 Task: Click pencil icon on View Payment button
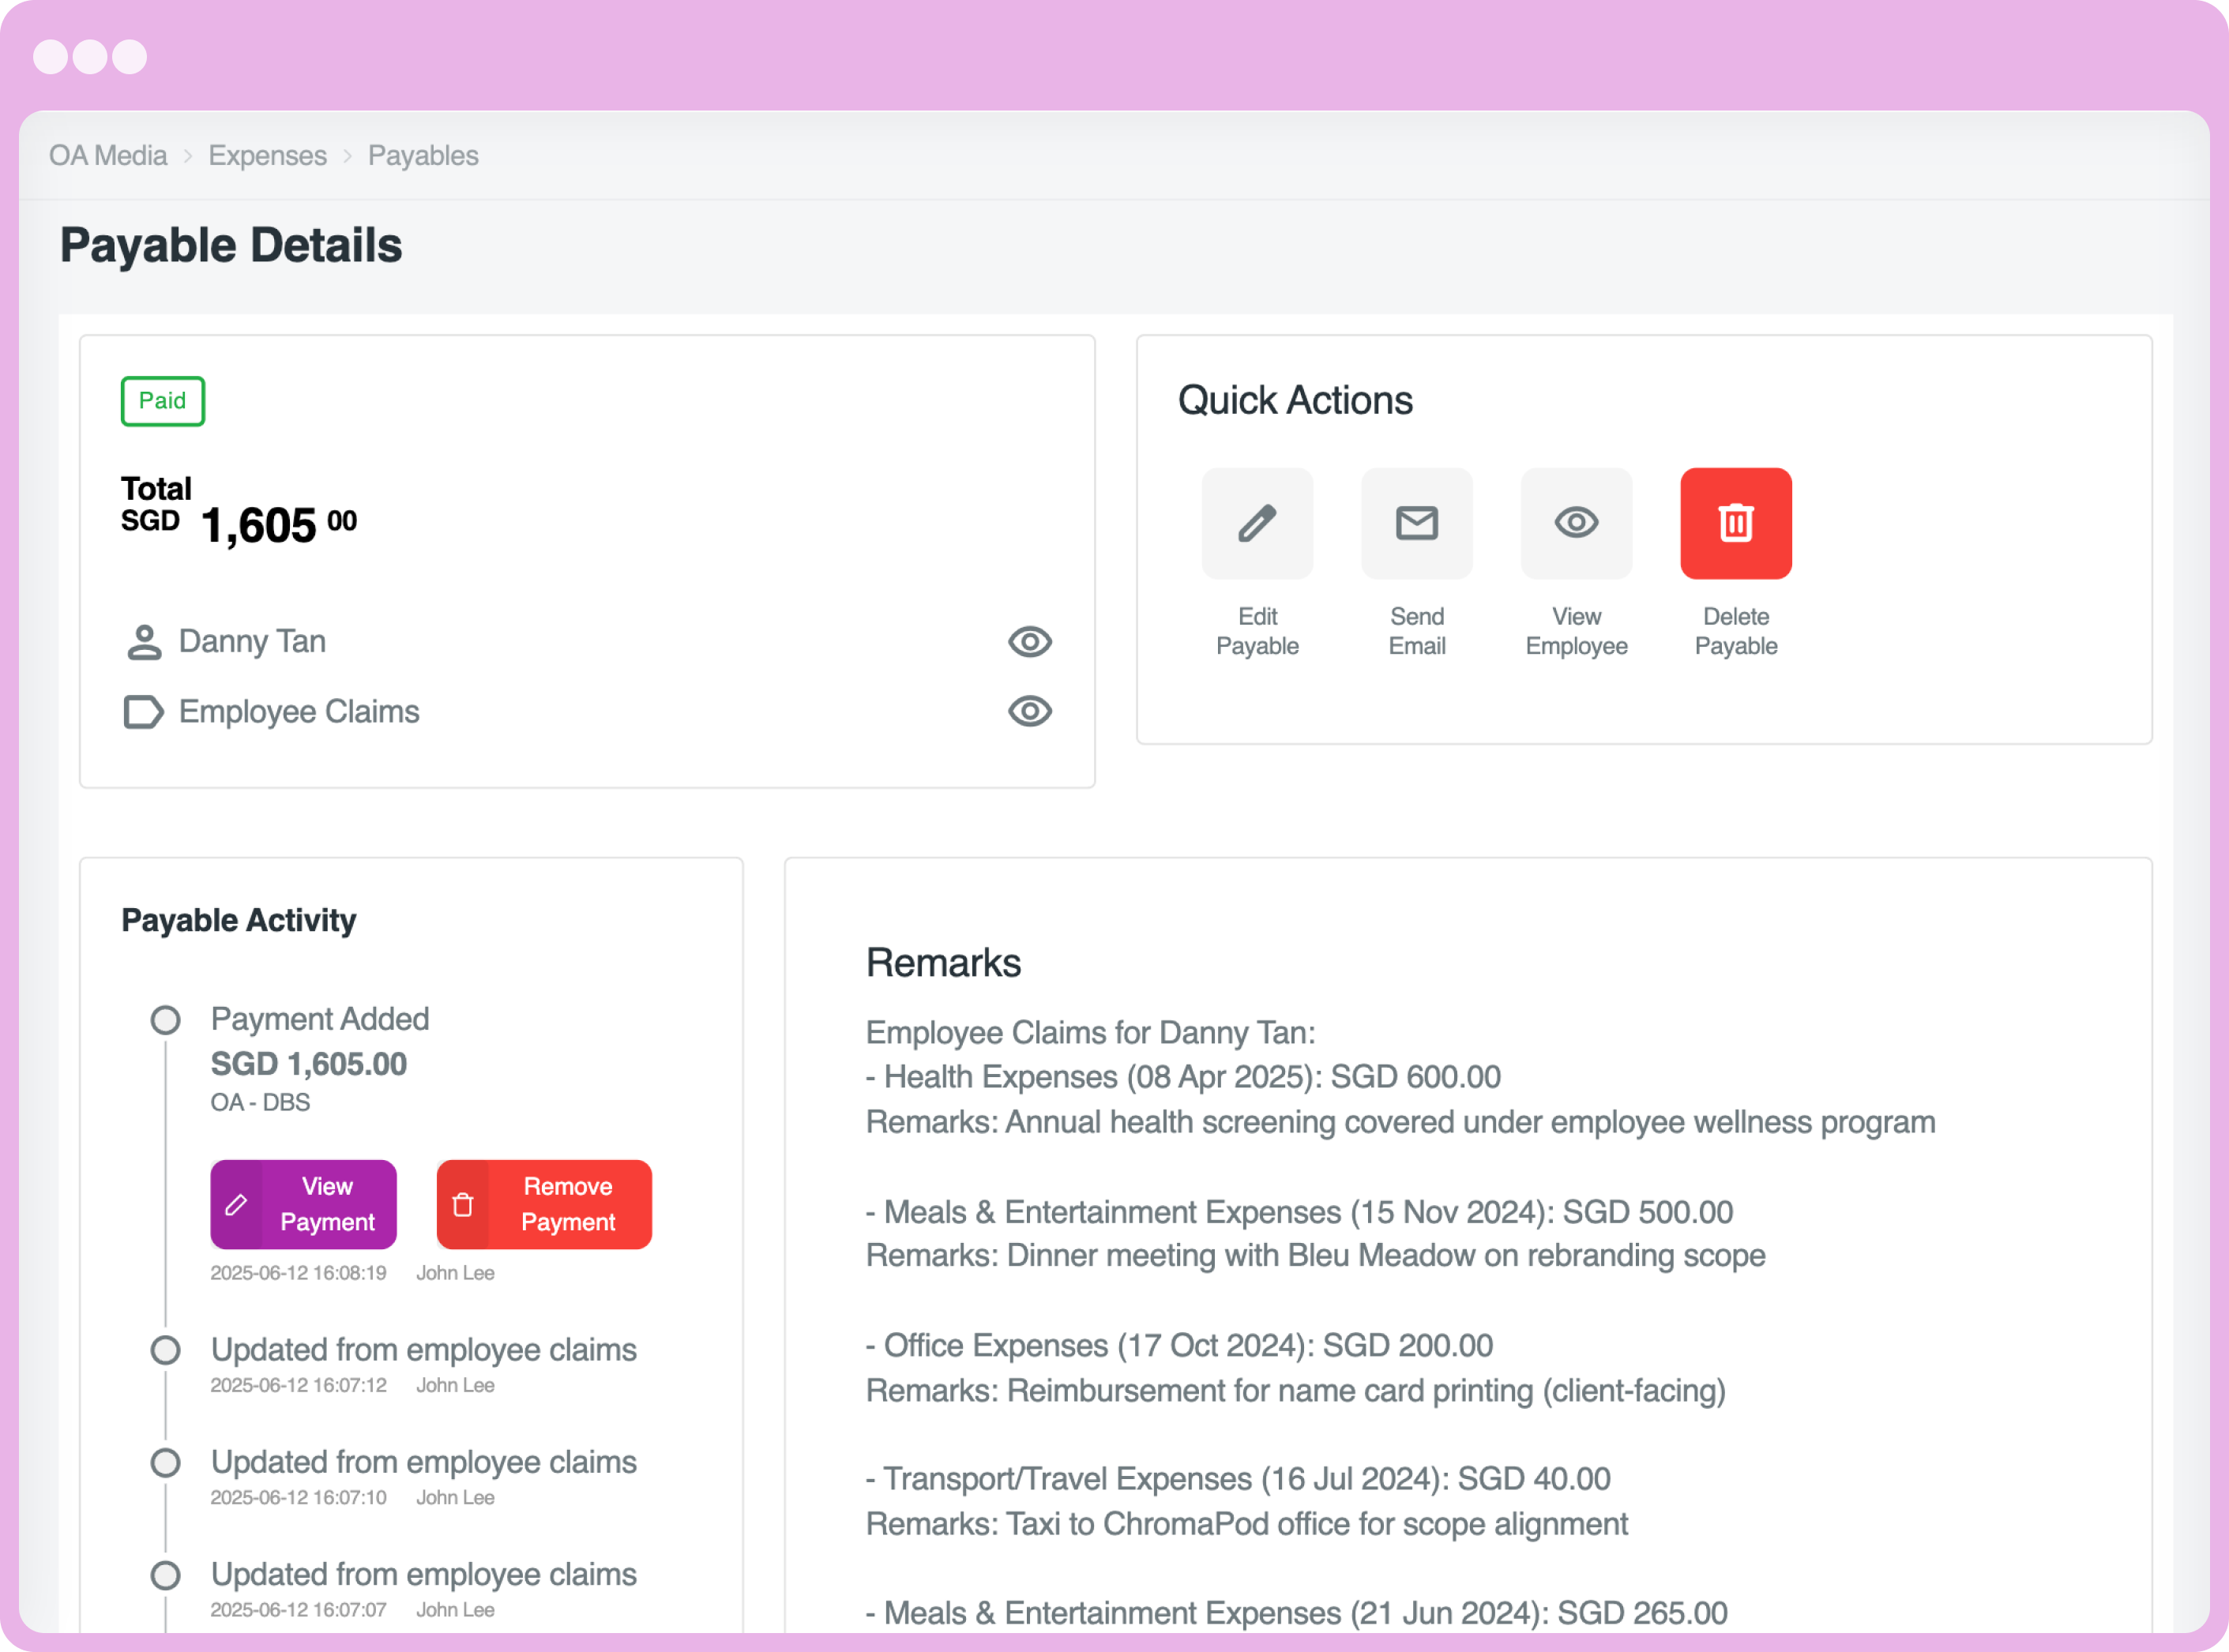[x=236, y=1204]
